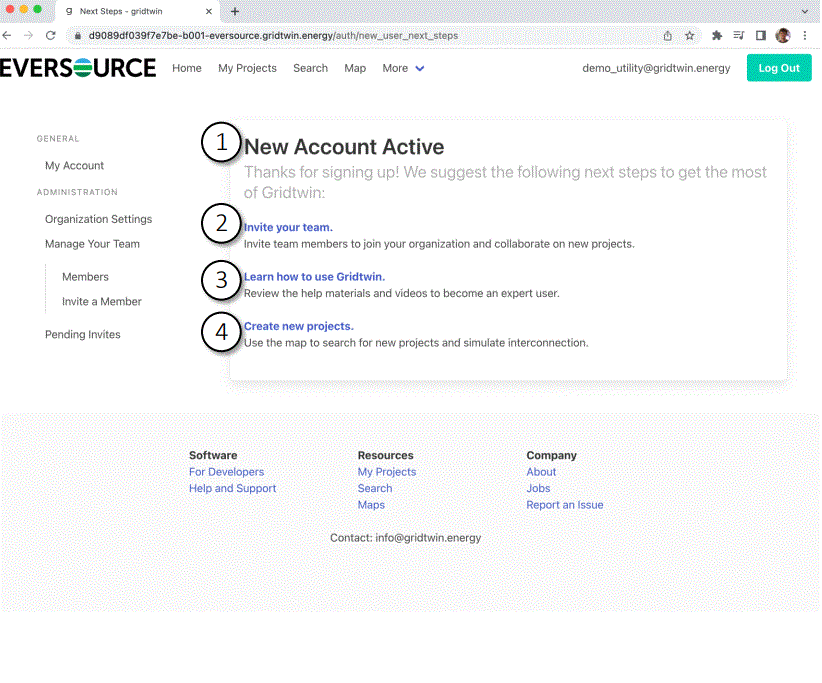This screenshot has width=822, height=683.
Task: Select the Next Steps - gridtwin tab
Action: click(x=120, y=13)
